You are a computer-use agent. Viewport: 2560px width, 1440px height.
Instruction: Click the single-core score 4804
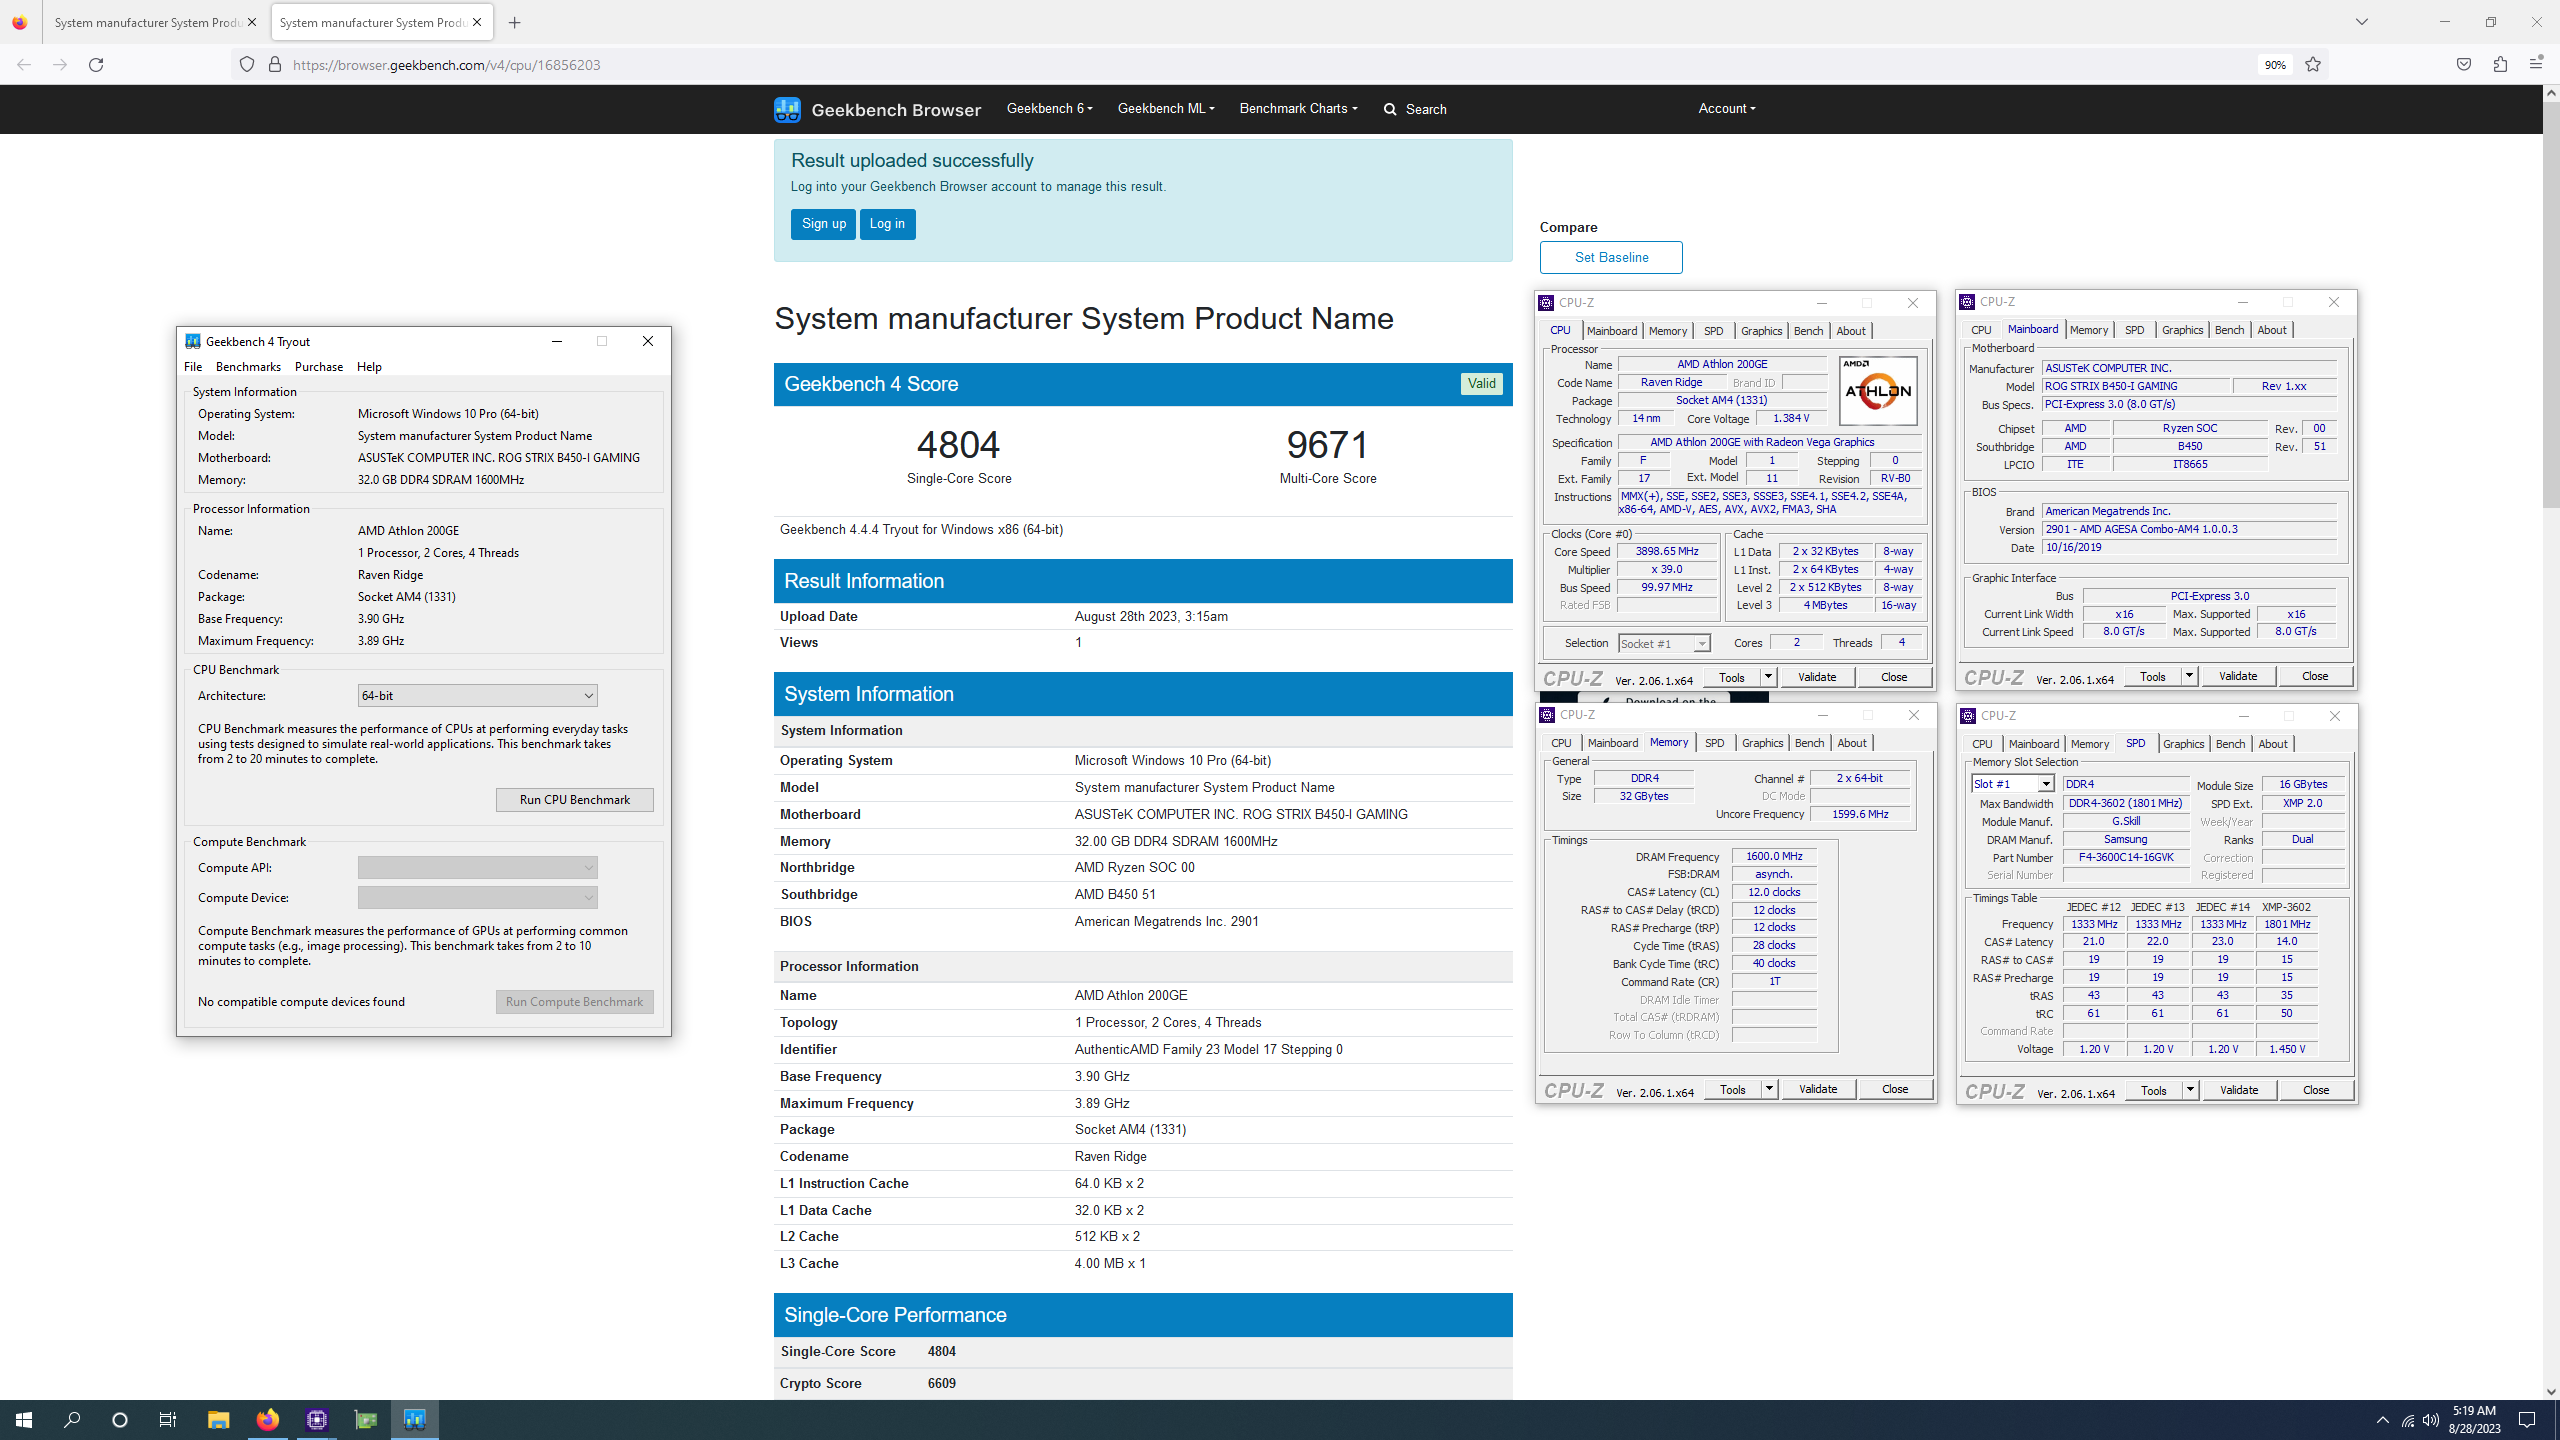[x=958, y=445]
